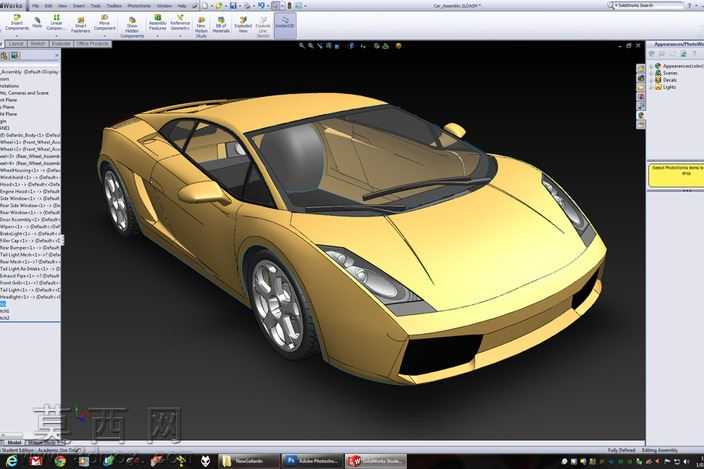The height and width of the screenshot is (469, 704).
Task: Open Gmail icon in taskbar
Action: click(36, 461)
